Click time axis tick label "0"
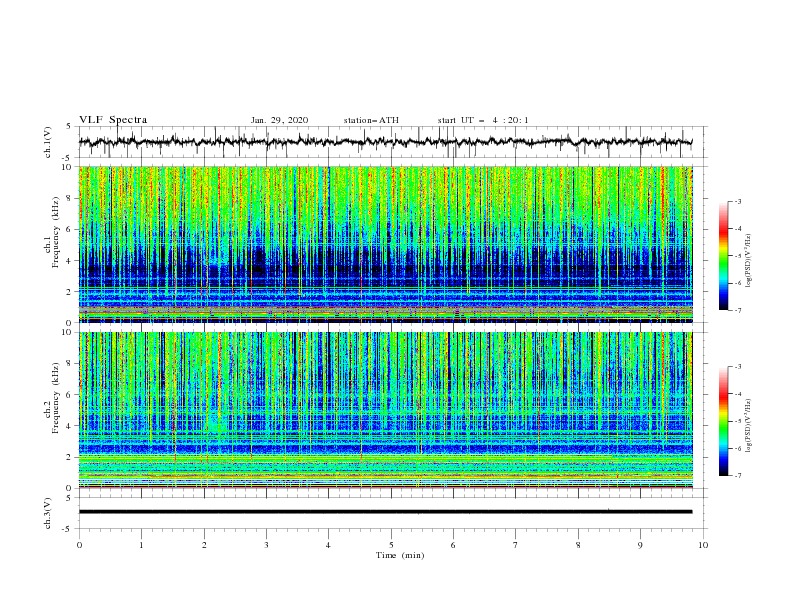Viewport: 792px width, 612px height. tap(79, 545)
